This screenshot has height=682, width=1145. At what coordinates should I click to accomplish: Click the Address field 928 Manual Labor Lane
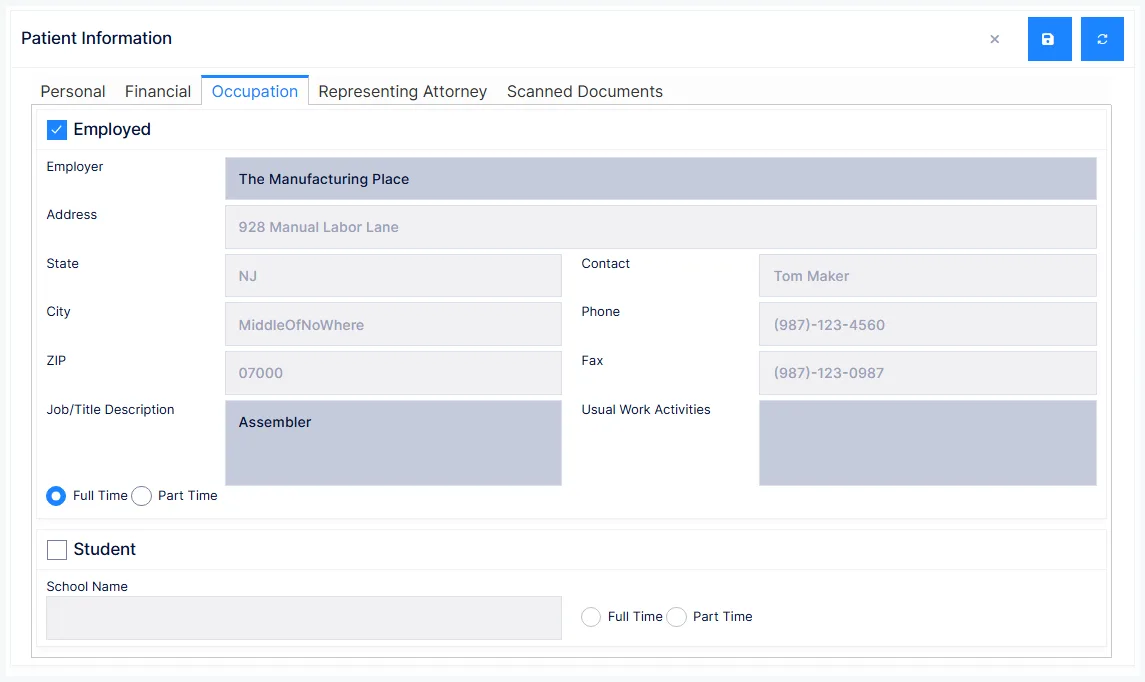coord(661,227)
